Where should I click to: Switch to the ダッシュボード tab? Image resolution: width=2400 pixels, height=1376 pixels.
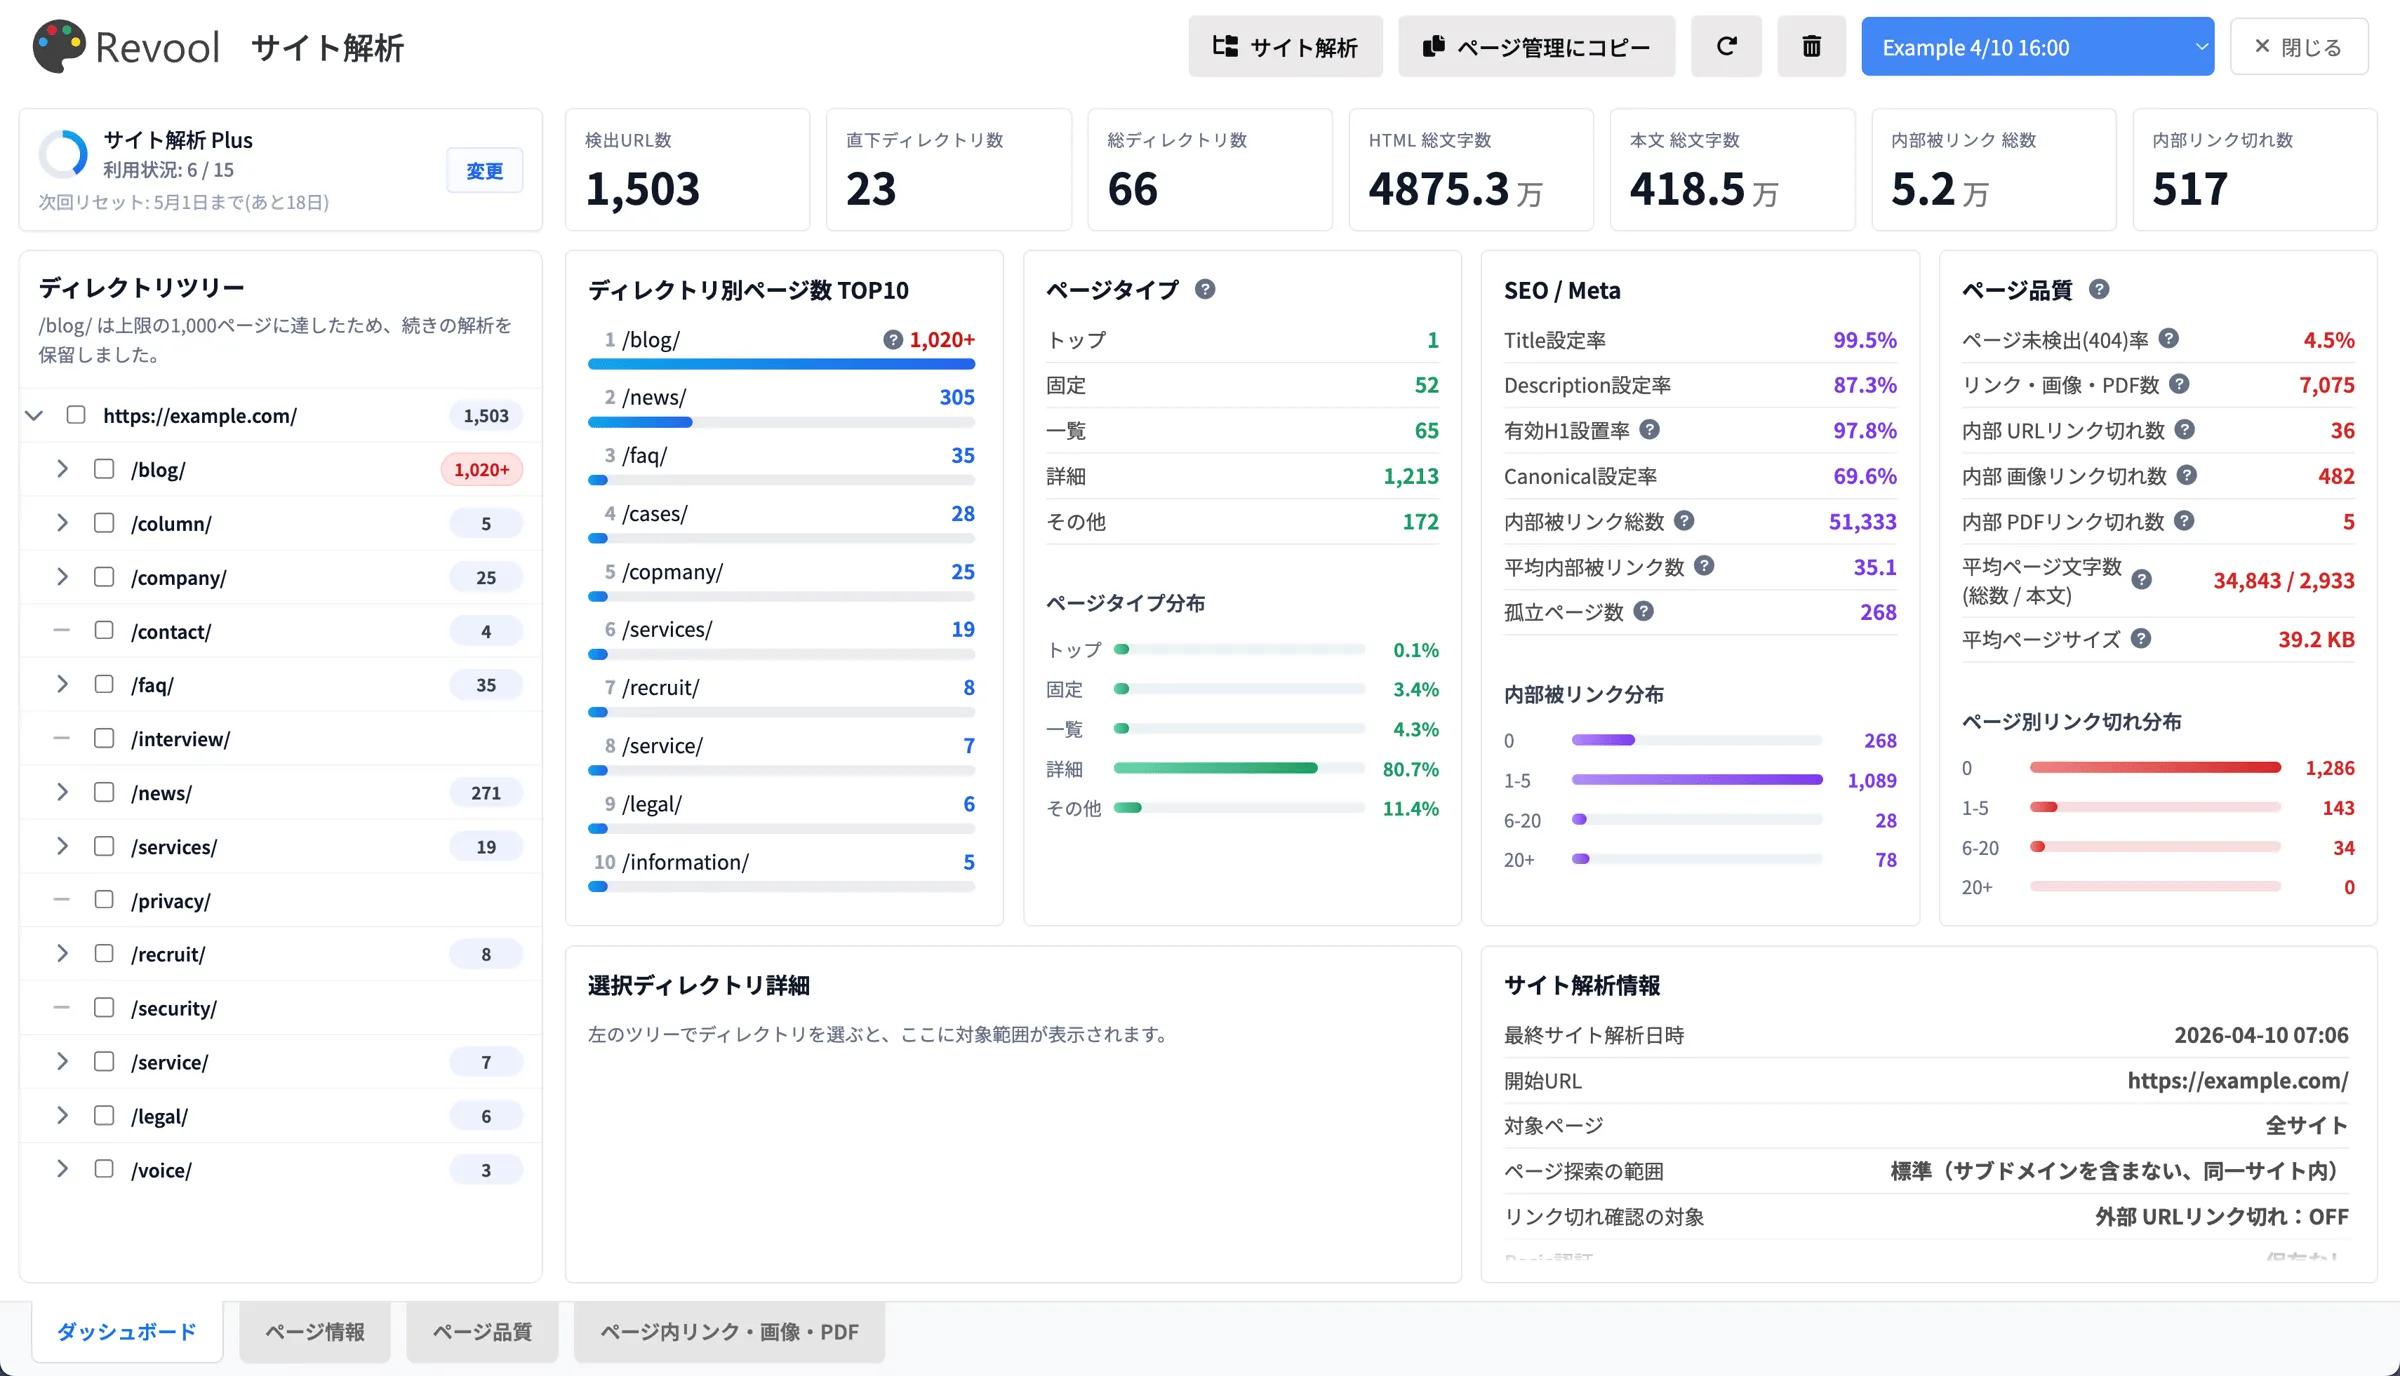coord(127,1332)
